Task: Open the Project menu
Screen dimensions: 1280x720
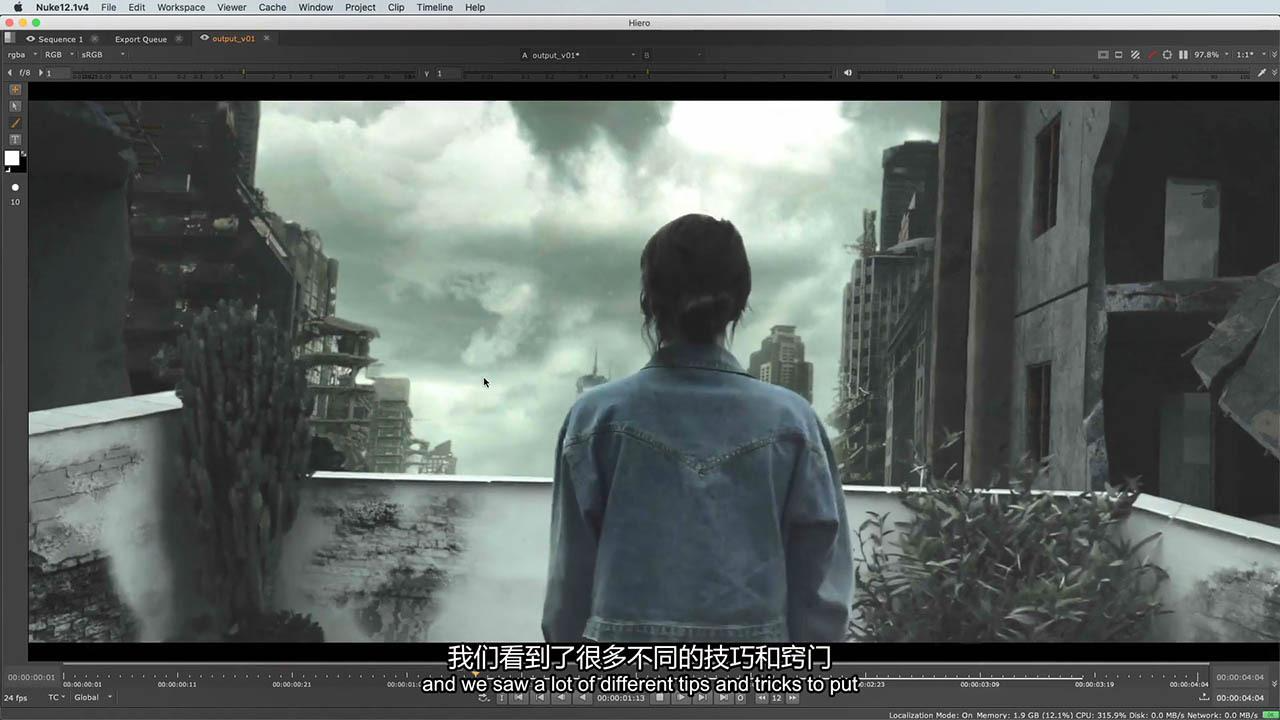Action: coord(360,7)
